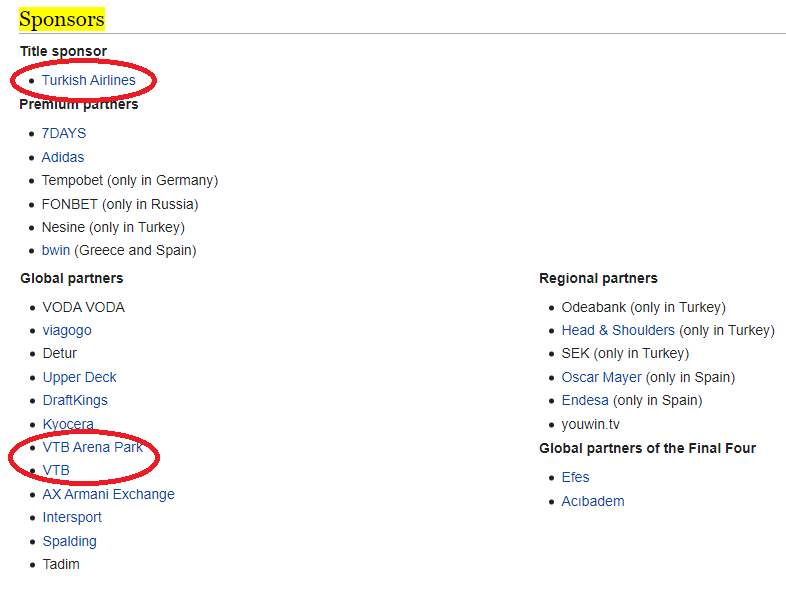The height and width of the screenshot is (591, 786).
Task: Open the Spalding link
Action: (70, 541)
